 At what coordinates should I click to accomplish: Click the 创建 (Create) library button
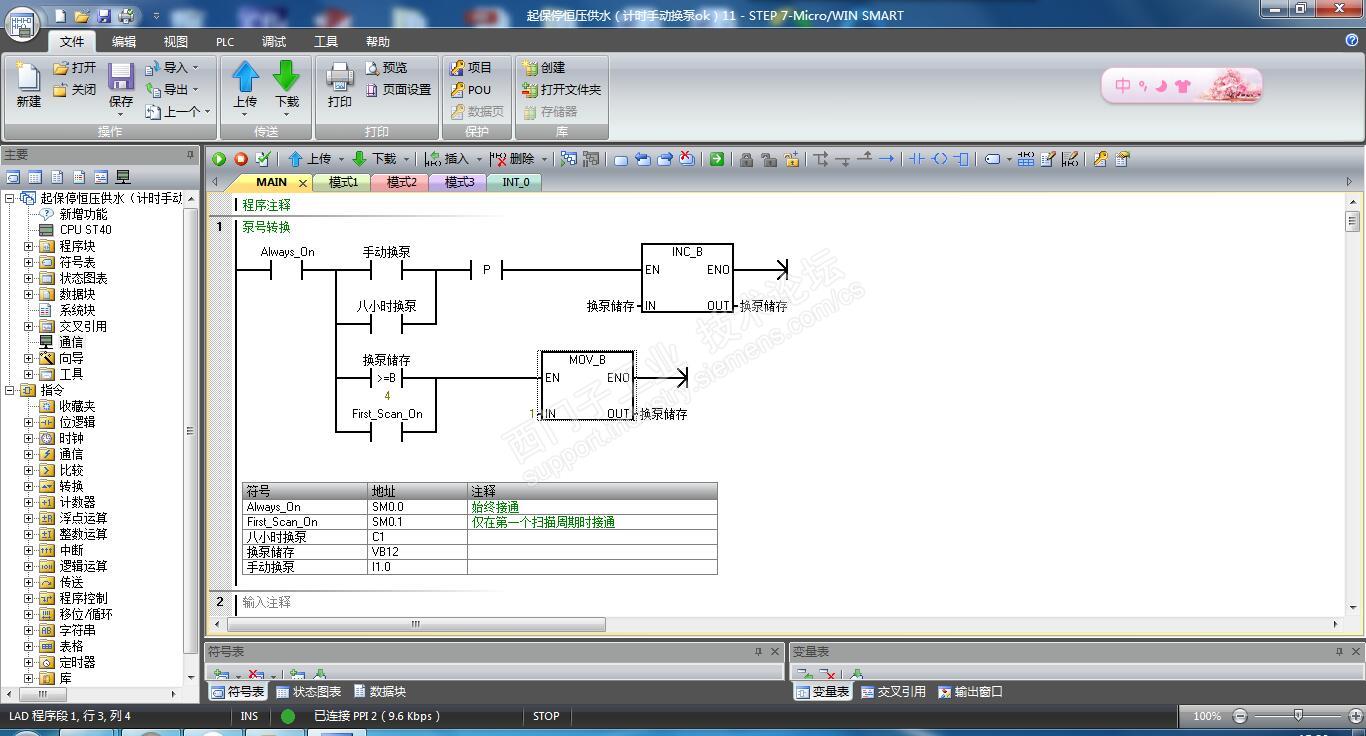coord(544,67)
